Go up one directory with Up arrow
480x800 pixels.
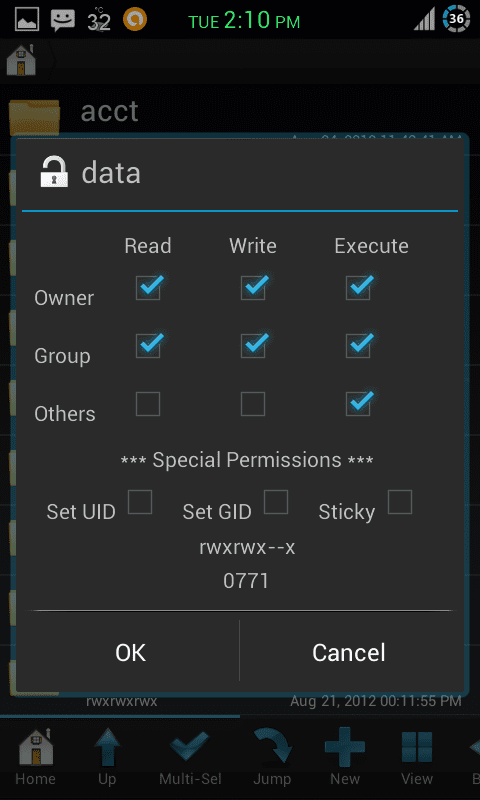107,756
